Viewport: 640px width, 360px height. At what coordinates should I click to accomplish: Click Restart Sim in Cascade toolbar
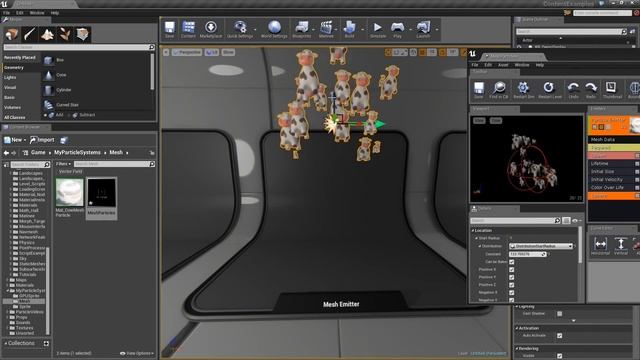(524, 90)
